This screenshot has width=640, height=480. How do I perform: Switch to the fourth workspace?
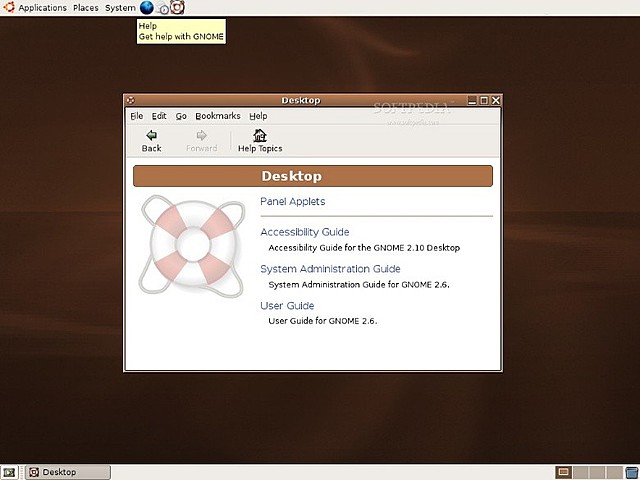[x=613, y=472]
